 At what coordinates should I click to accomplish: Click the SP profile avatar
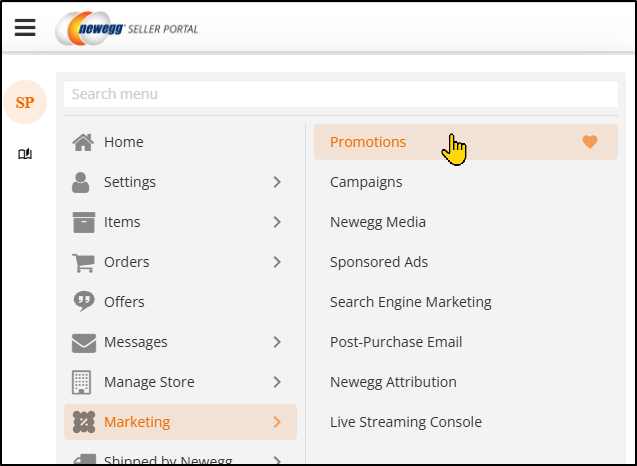tap(25, 102)
